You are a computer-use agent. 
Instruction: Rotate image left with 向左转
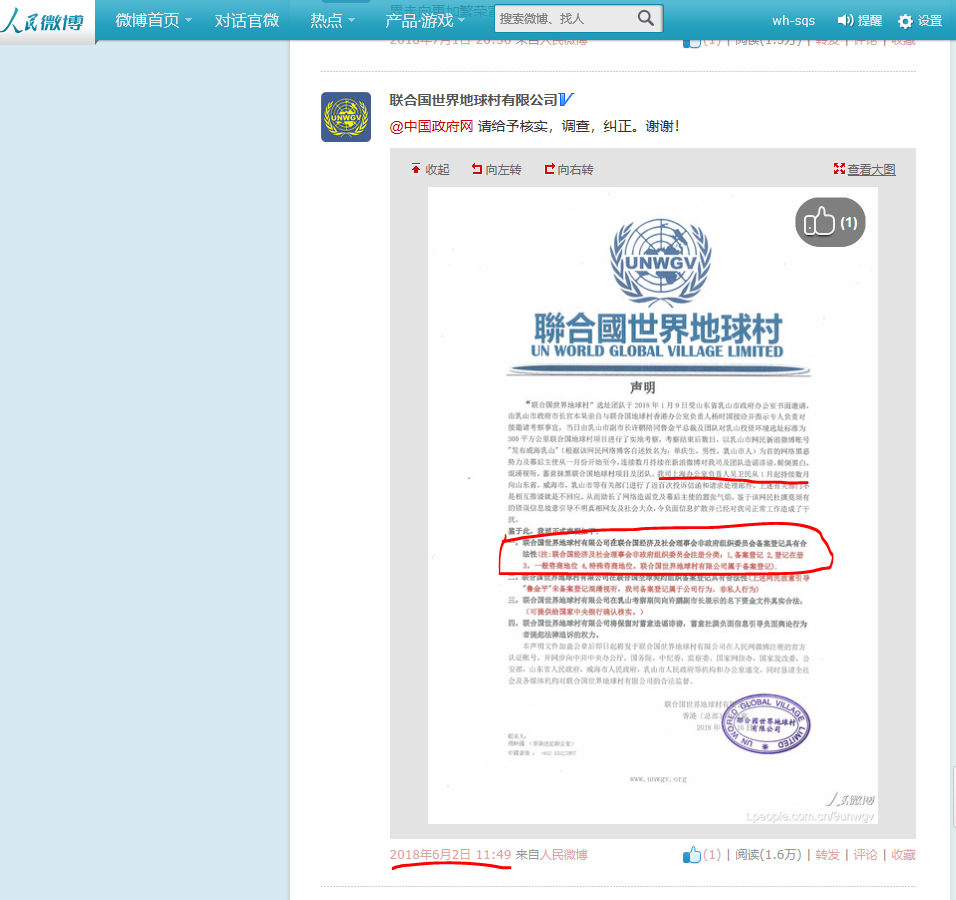[496, 170]
